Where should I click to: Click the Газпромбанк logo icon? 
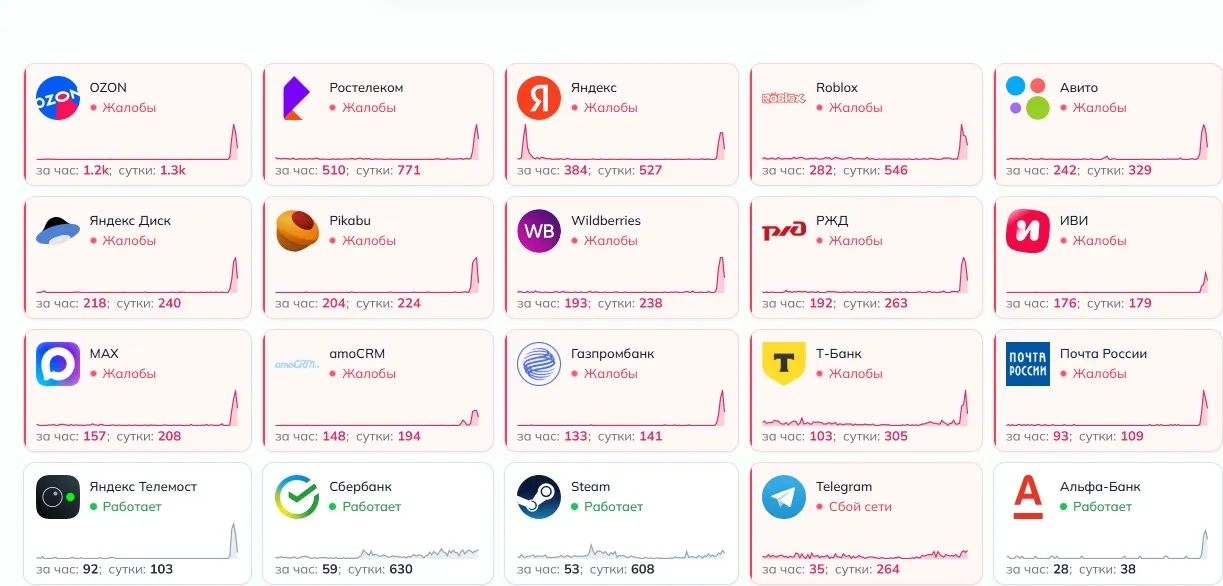pyautogui.click(x=539, y=364)
